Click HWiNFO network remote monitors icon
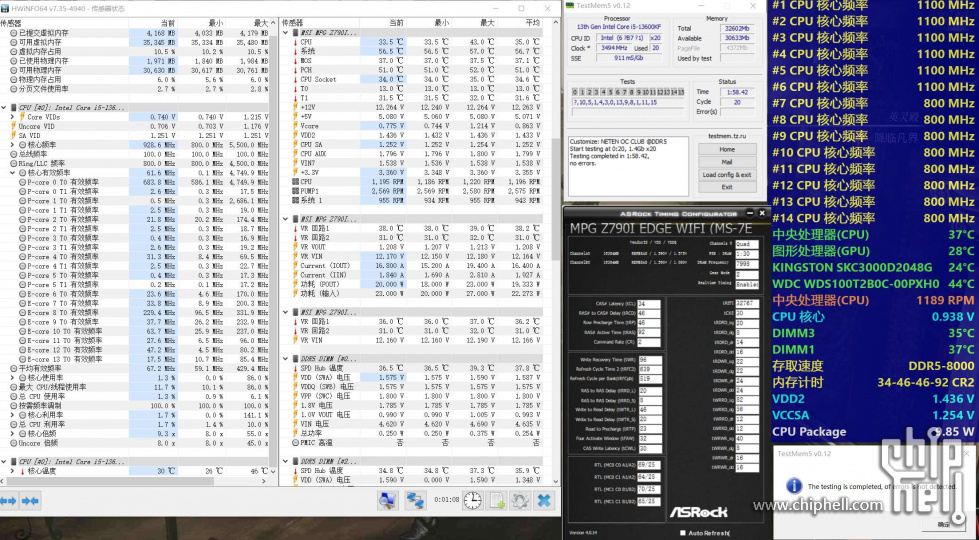The width and height of the screenshot is (979, 540). point(415,500)
